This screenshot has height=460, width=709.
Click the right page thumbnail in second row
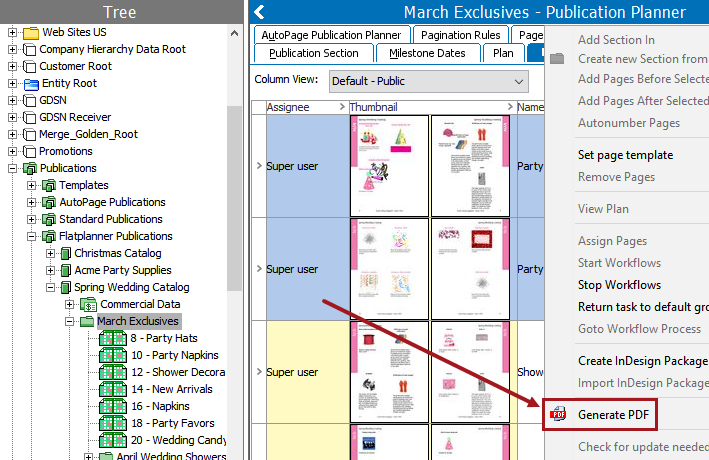470,269
